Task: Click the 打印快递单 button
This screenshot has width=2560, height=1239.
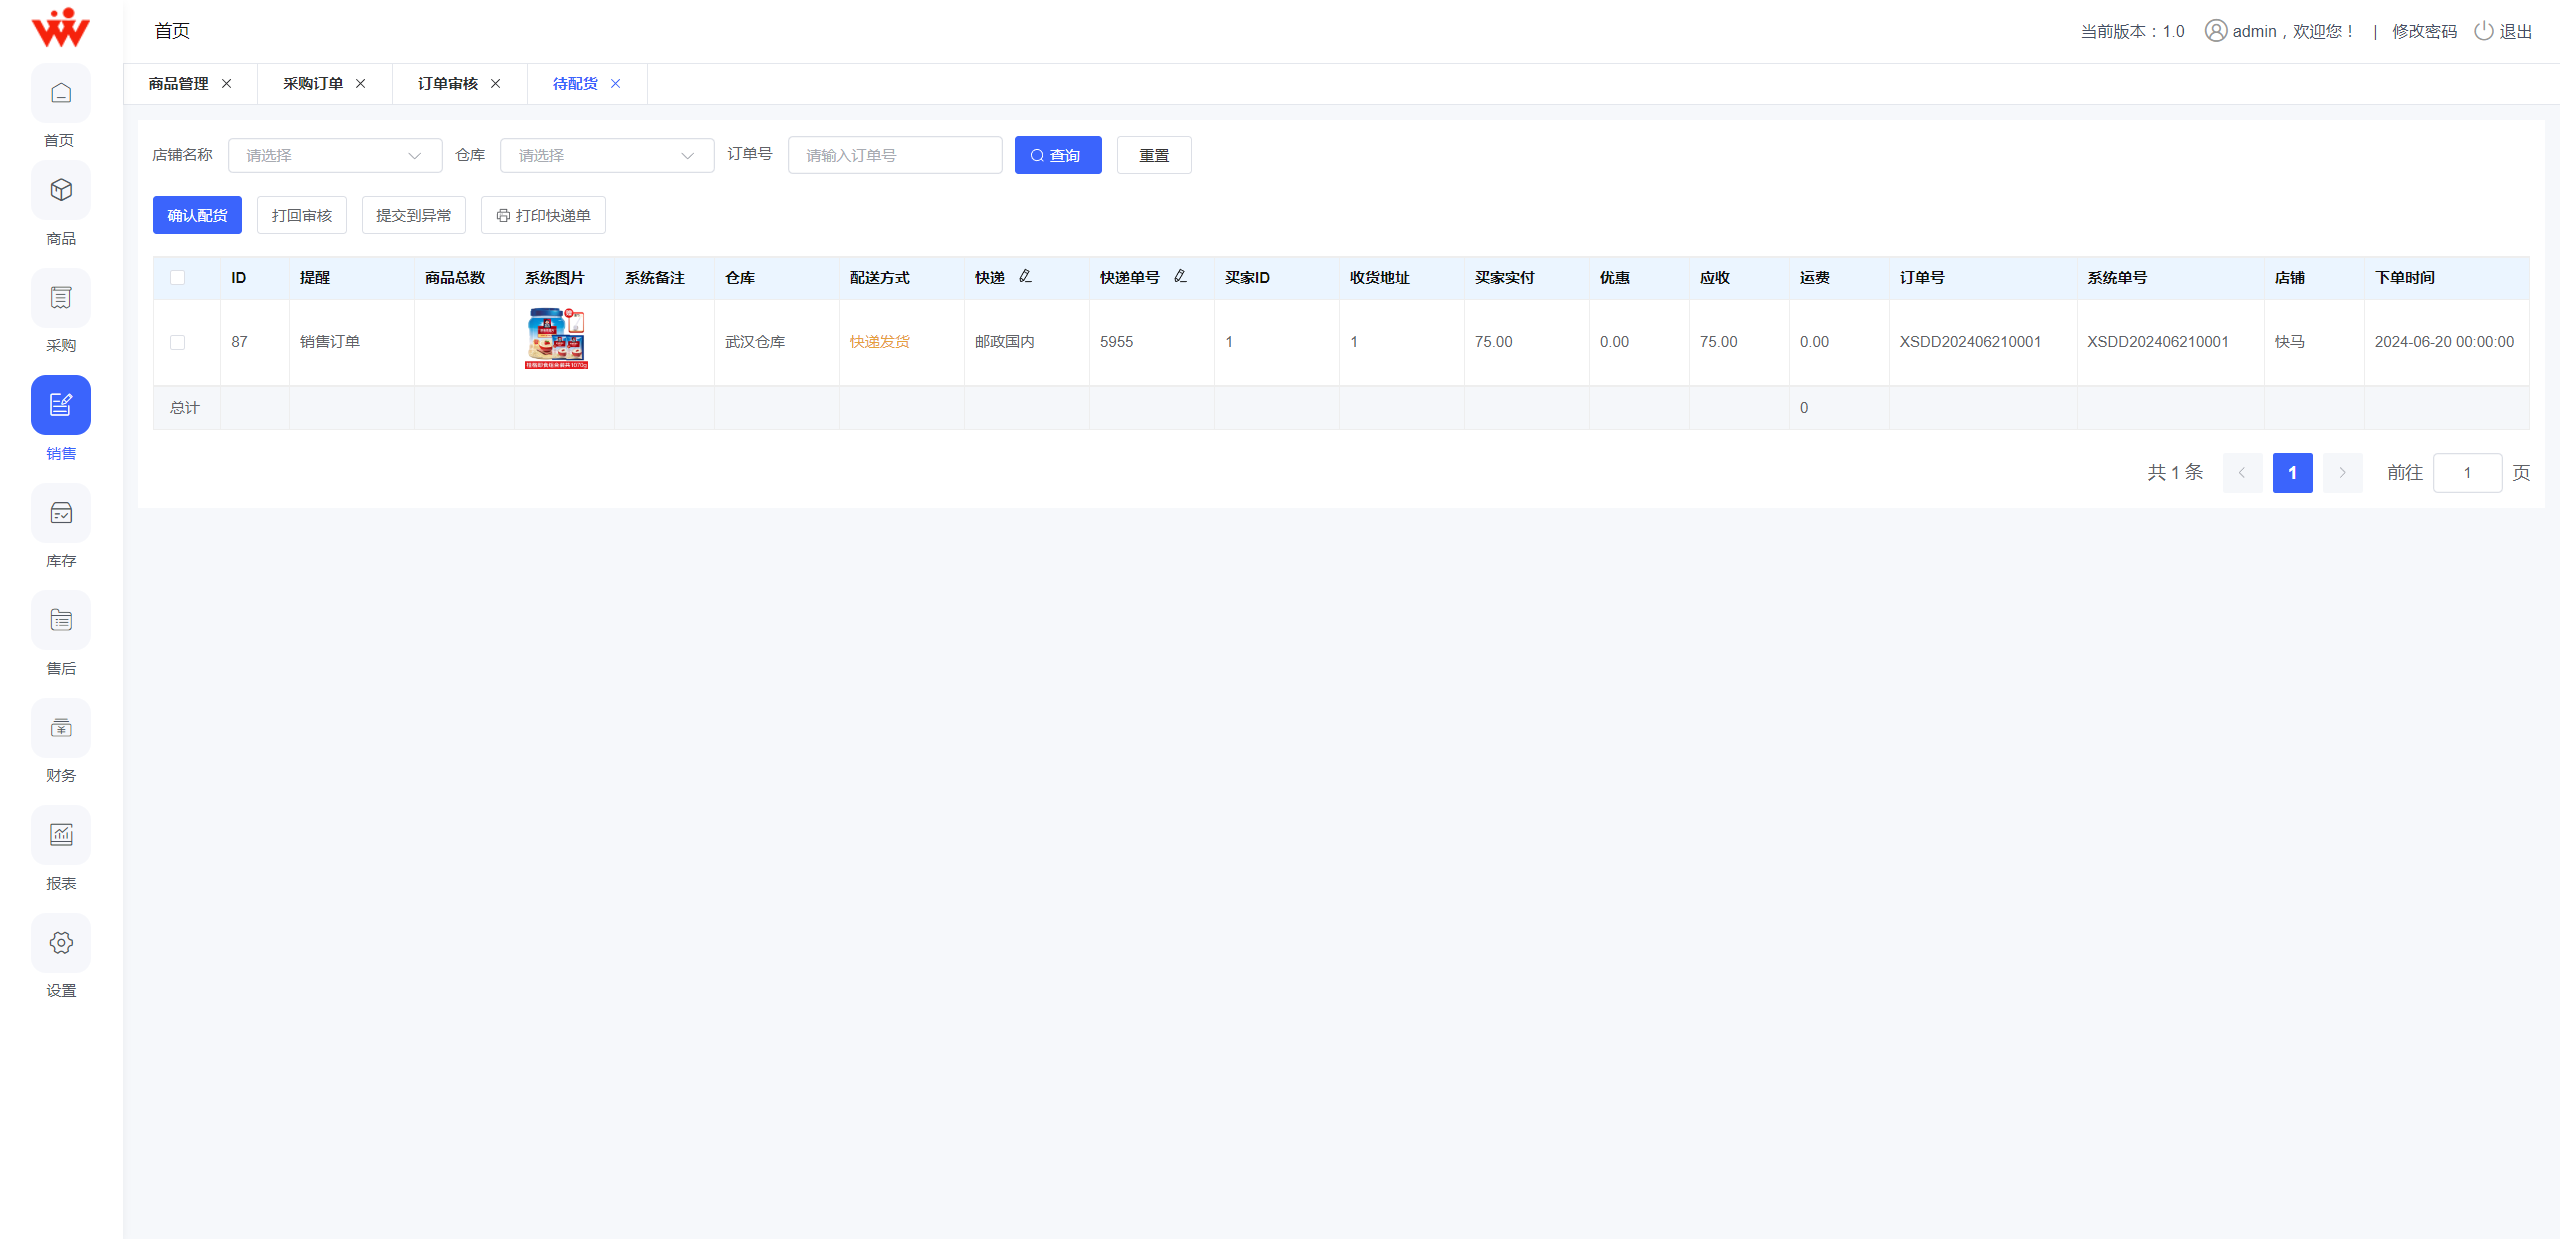Action: (542, 215)
